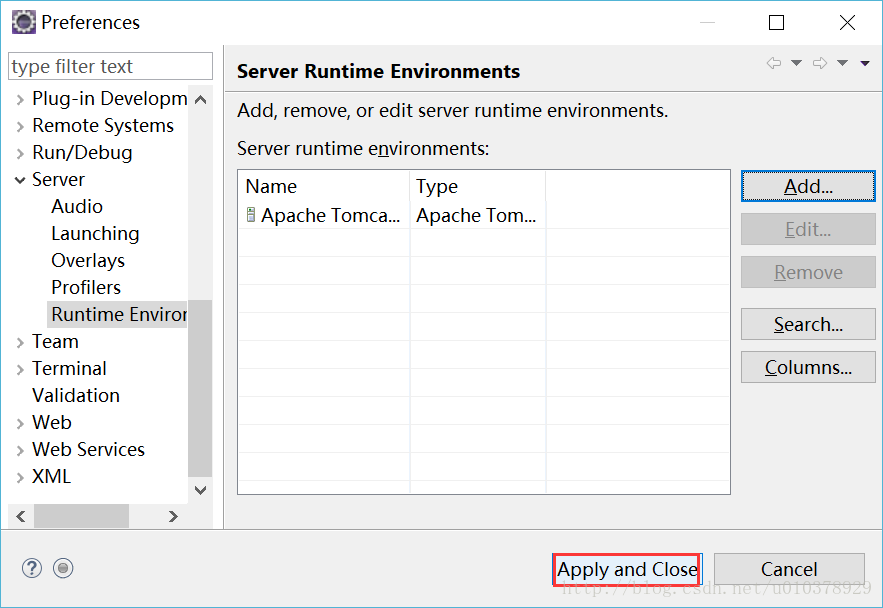This screenshot has height=608, width=883.
Task: Open the forward history dropdown arrow
Action: pos(842,63)
